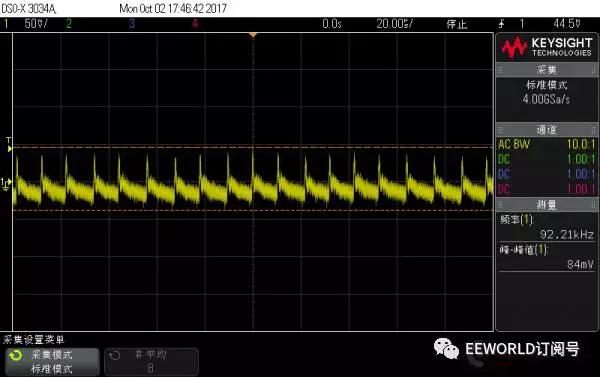Select the AC BW 10.0:1 channel row
Screen dimensions: 600x377
pyautogui.click(x=546, y=144)
